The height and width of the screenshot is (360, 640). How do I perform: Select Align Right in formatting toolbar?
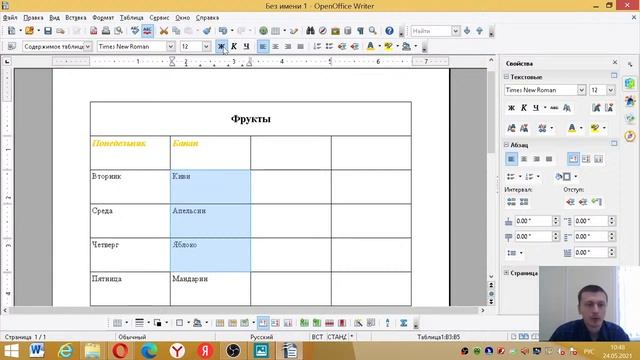(x=288, y=47)
